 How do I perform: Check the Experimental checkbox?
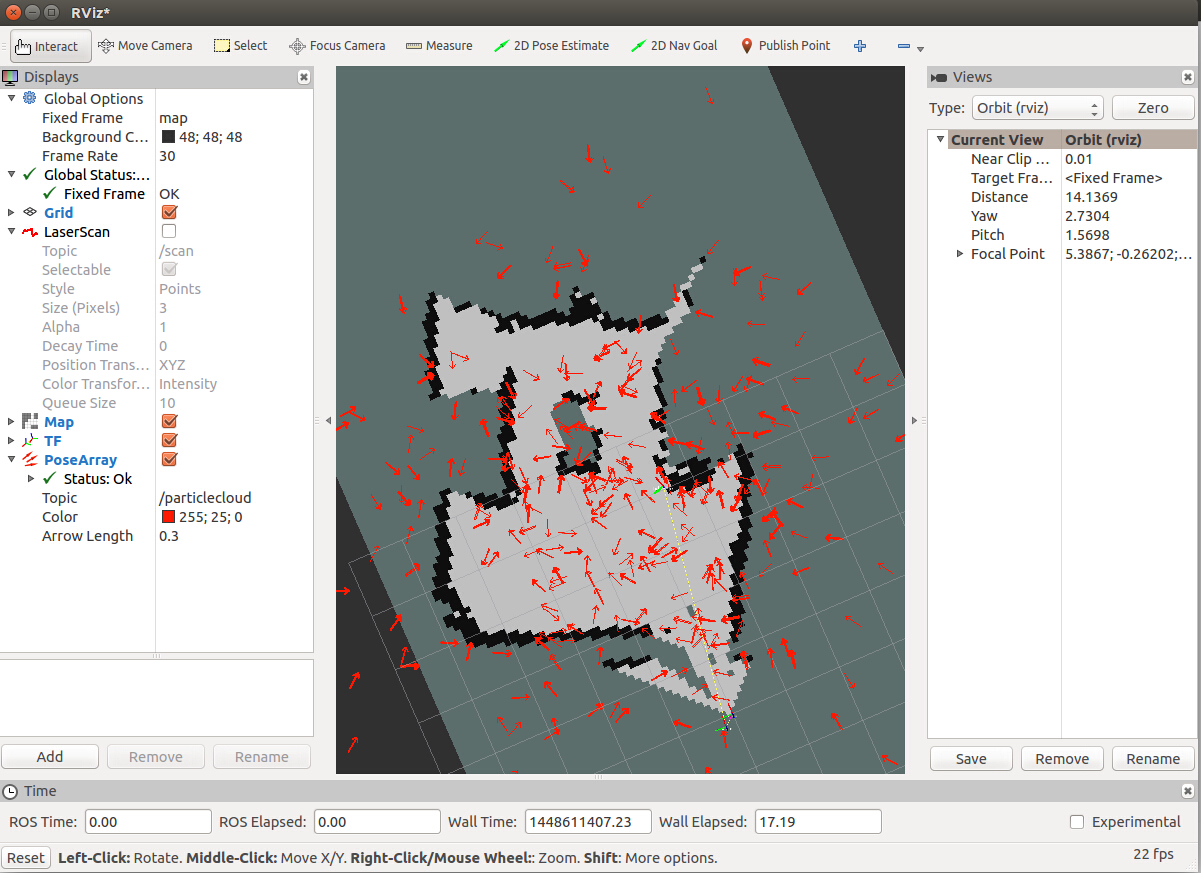click(1077, 822)
